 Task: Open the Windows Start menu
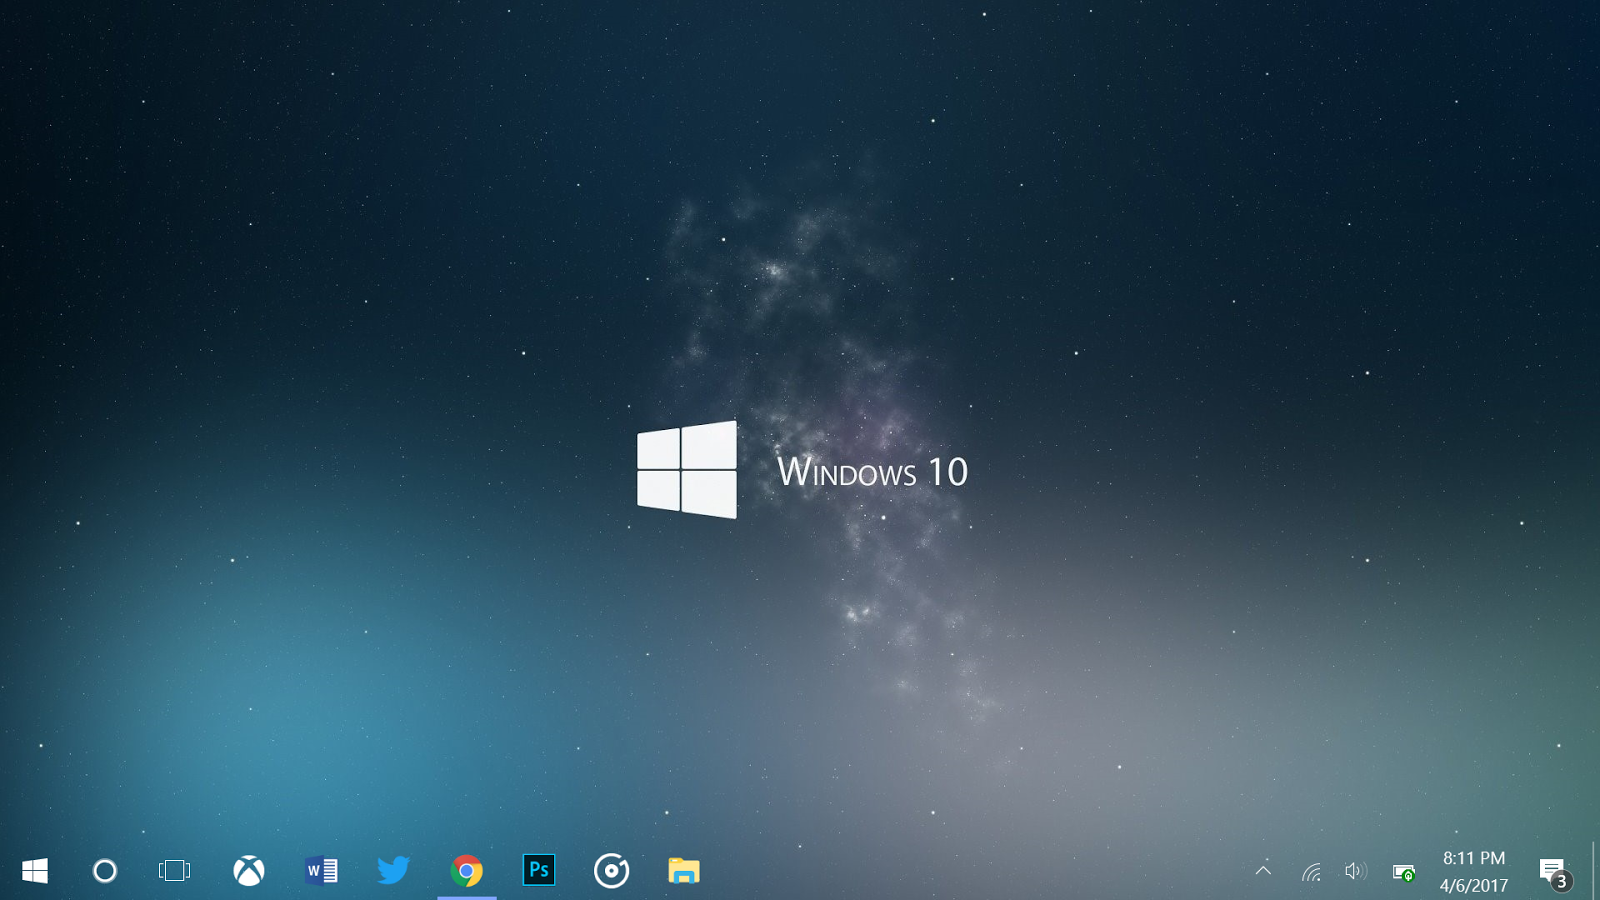pyautogui.click(x=35, y=871)
